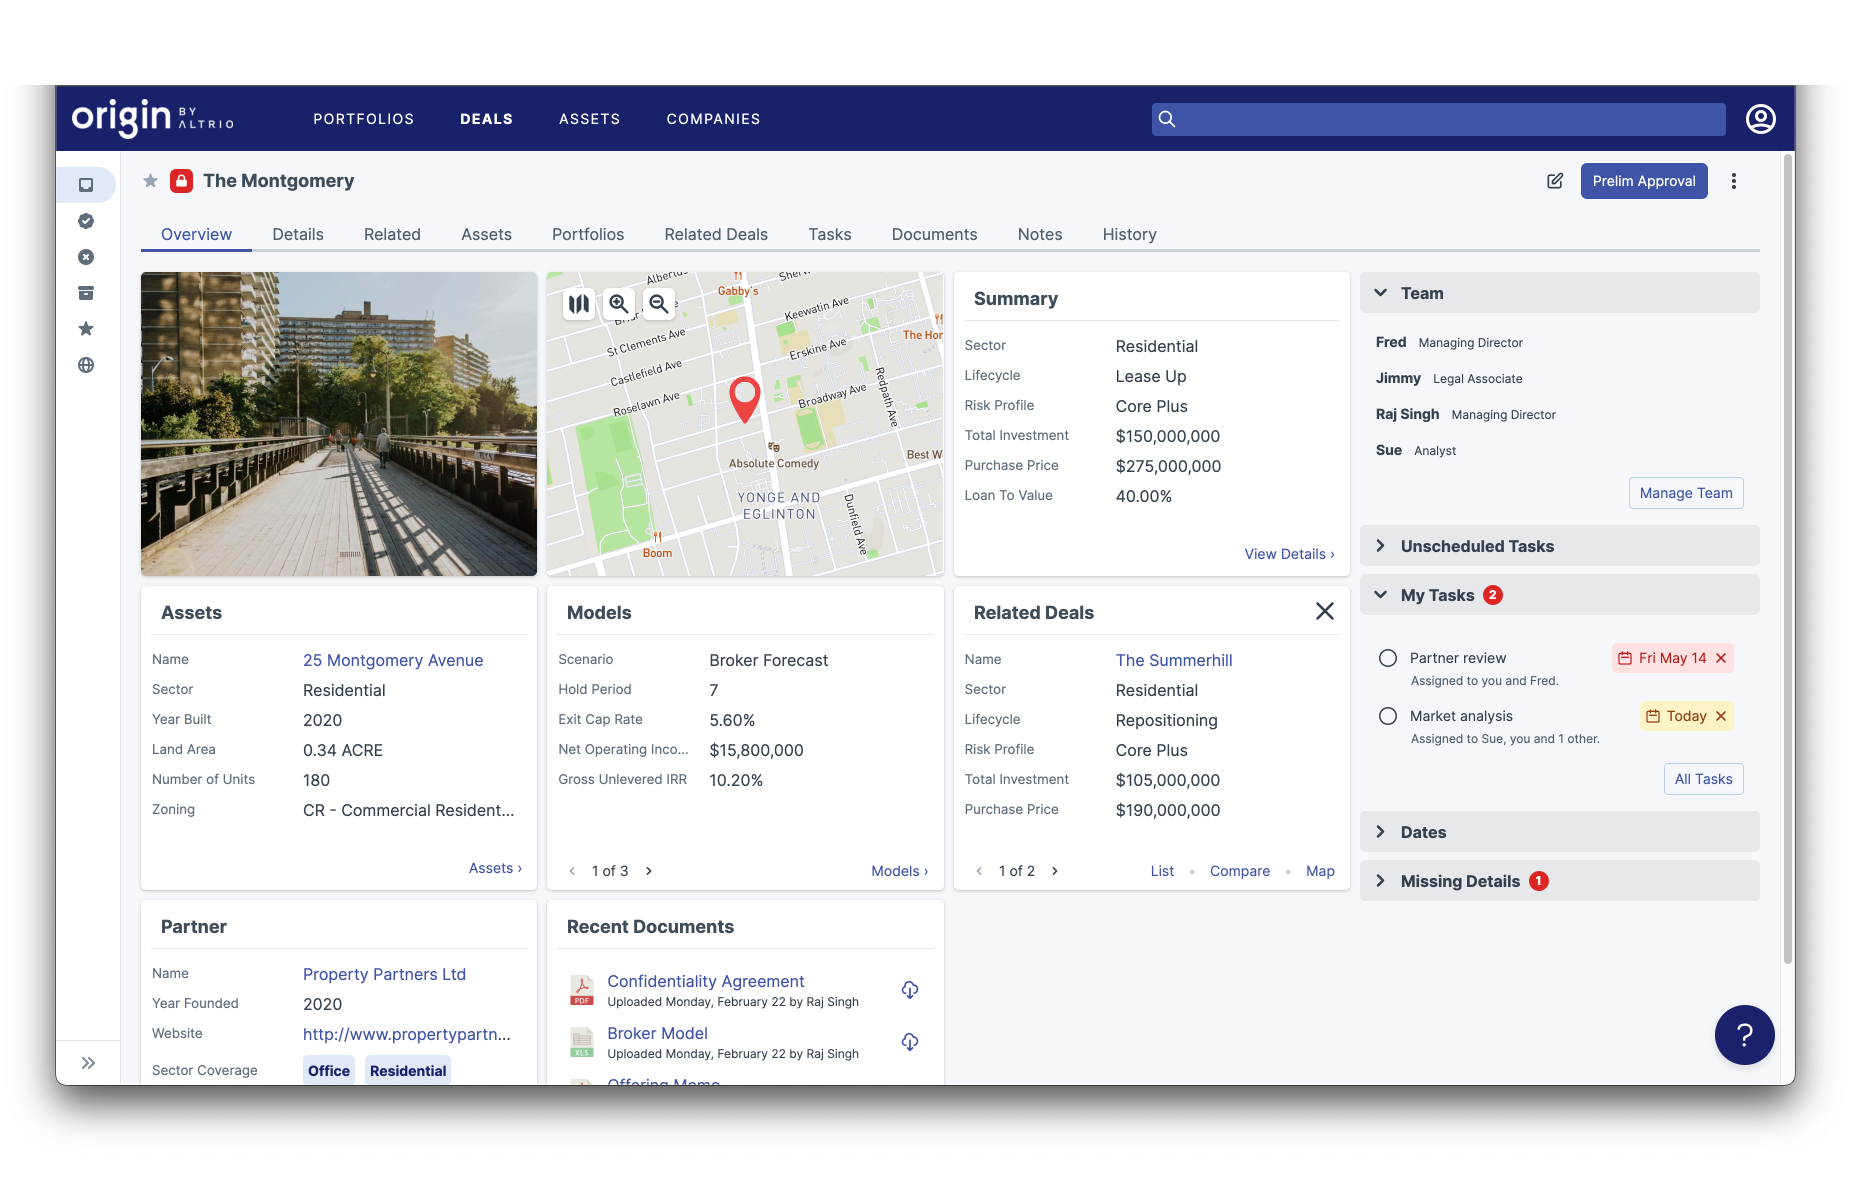This screenshot has height=1189, width=1851.
Task: Open the archive box sidebar icon
Action: tap(86, 293)
